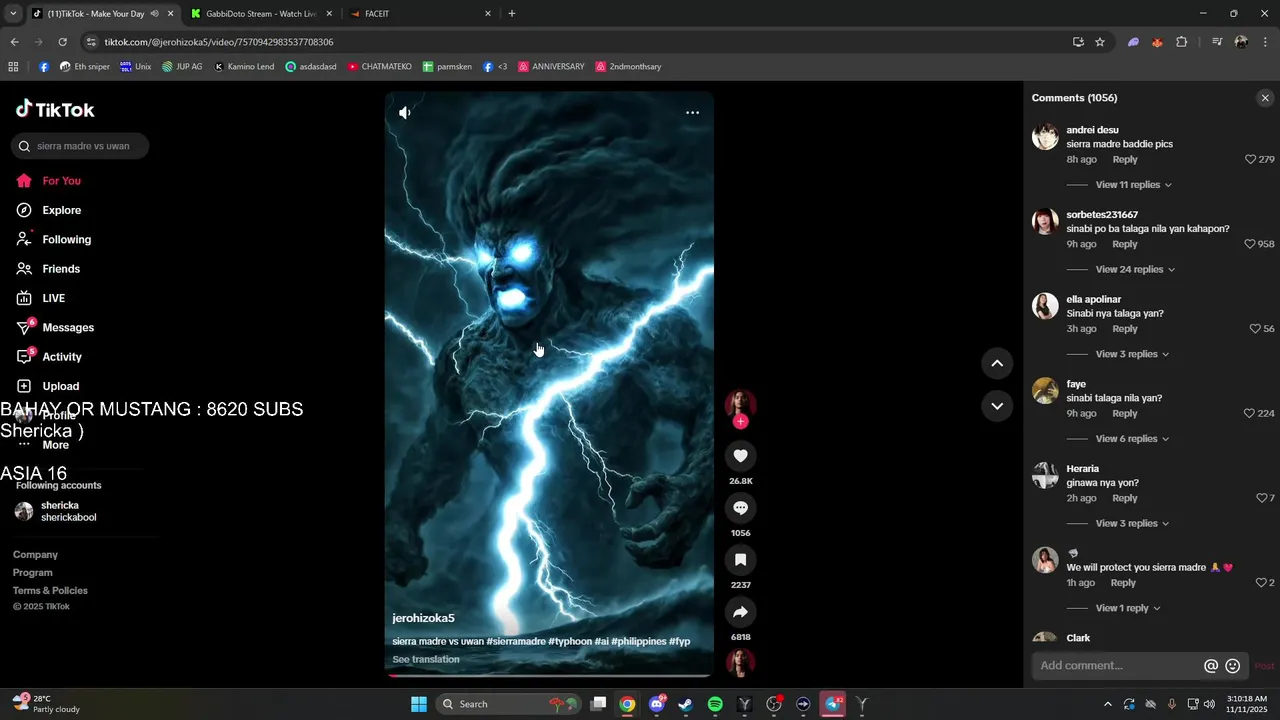
Task: Open the CHATMATEKO bookmark
Action: click(379, 67)
